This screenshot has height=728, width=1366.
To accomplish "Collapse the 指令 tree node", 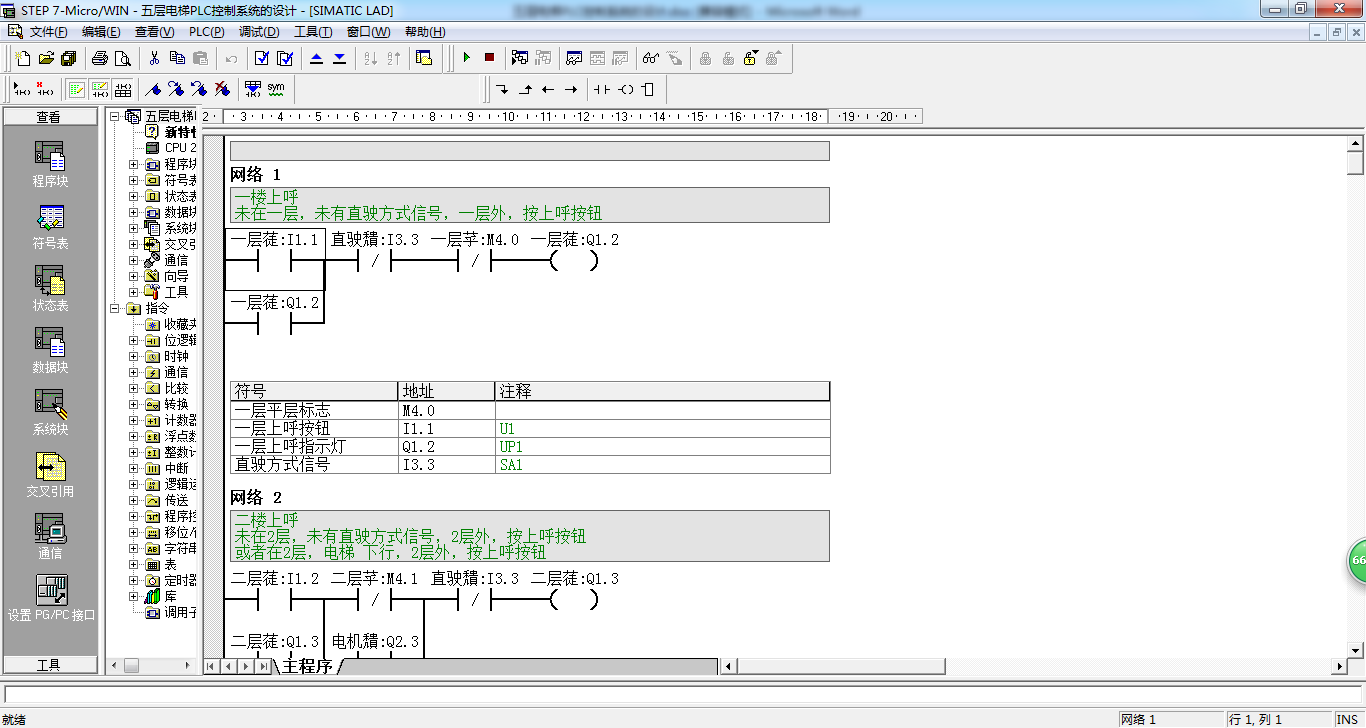I will (114, 308).
